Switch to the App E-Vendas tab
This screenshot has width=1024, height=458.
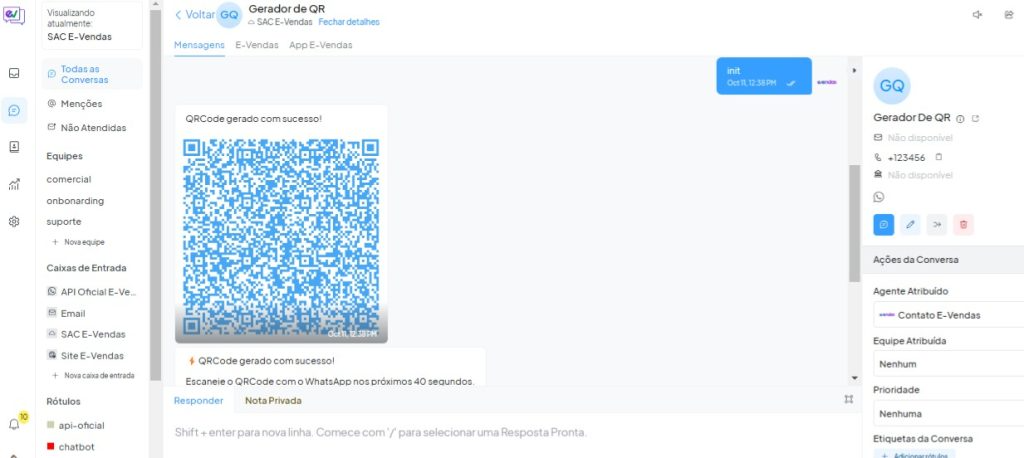tap(321, 45)
